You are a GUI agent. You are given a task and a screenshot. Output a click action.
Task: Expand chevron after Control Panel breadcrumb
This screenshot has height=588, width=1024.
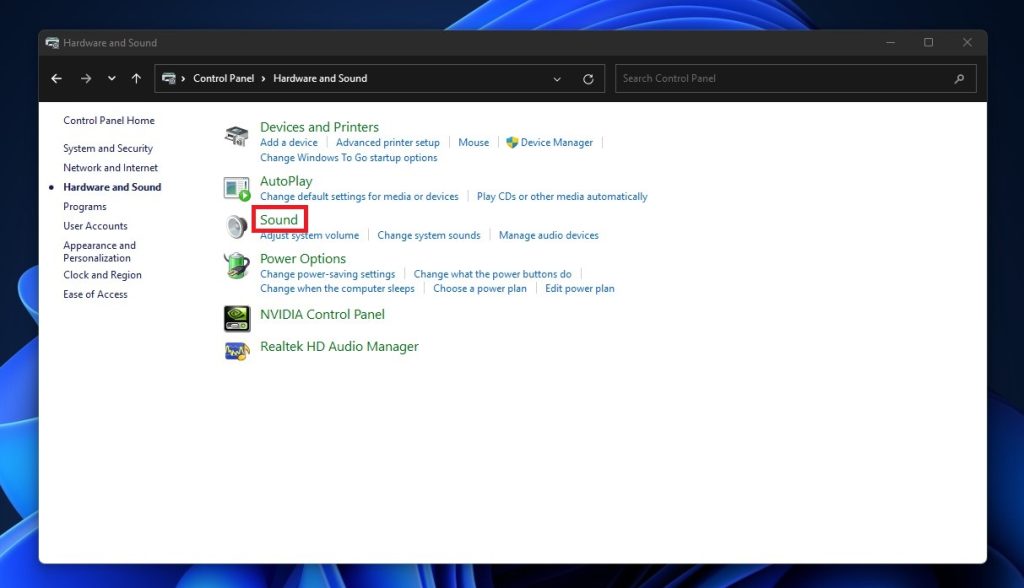(x=263, y=79)
